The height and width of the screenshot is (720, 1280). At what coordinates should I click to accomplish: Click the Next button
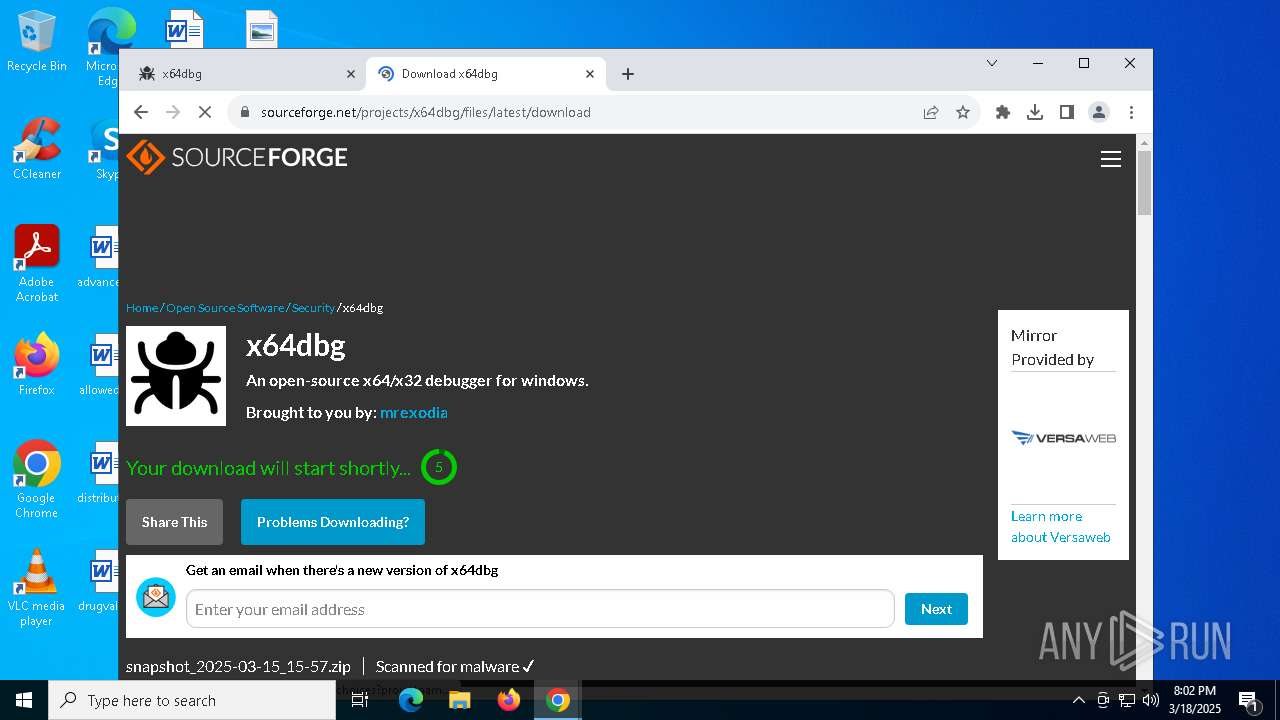pos(936,609)
